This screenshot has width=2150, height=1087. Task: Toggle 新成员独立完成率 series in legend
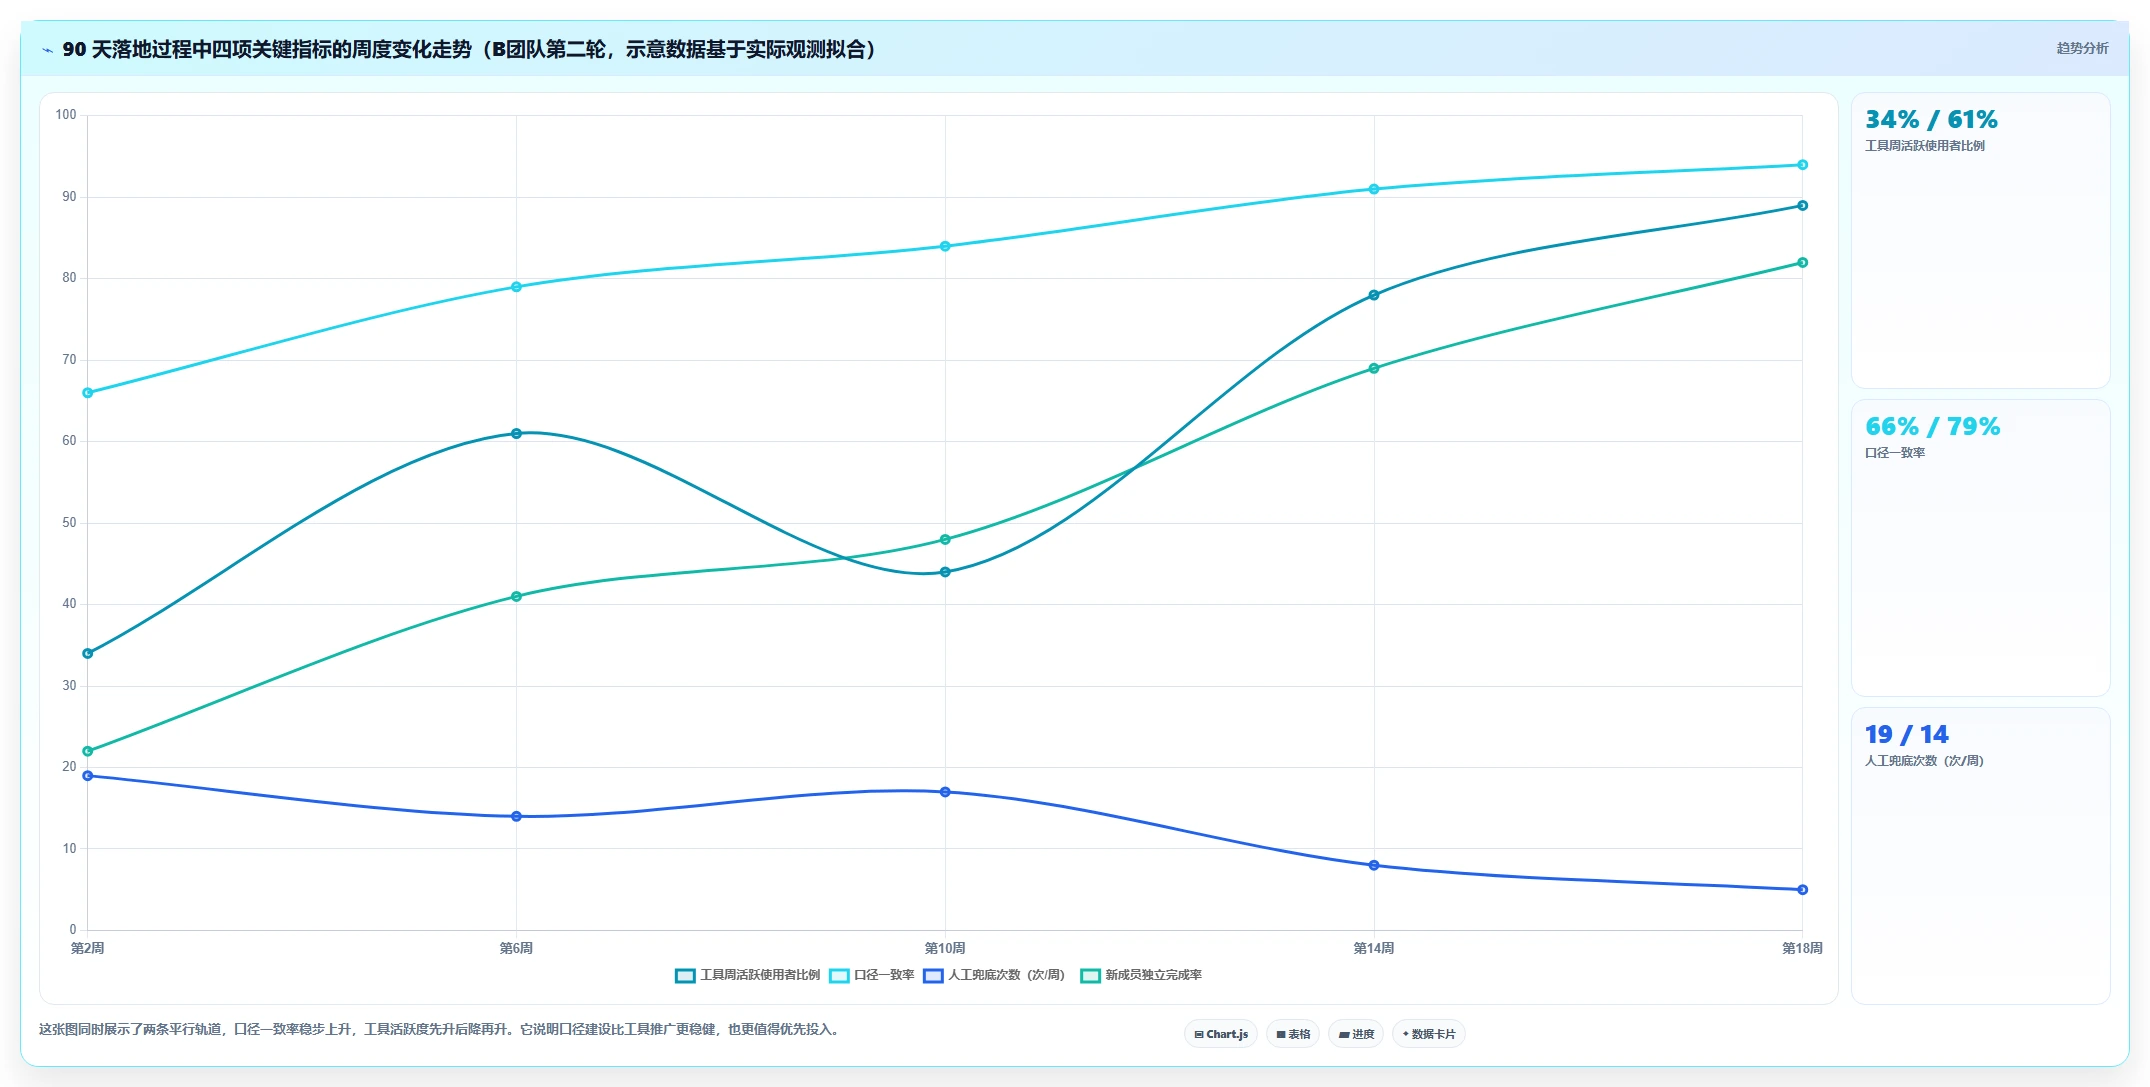point(1141,975)
